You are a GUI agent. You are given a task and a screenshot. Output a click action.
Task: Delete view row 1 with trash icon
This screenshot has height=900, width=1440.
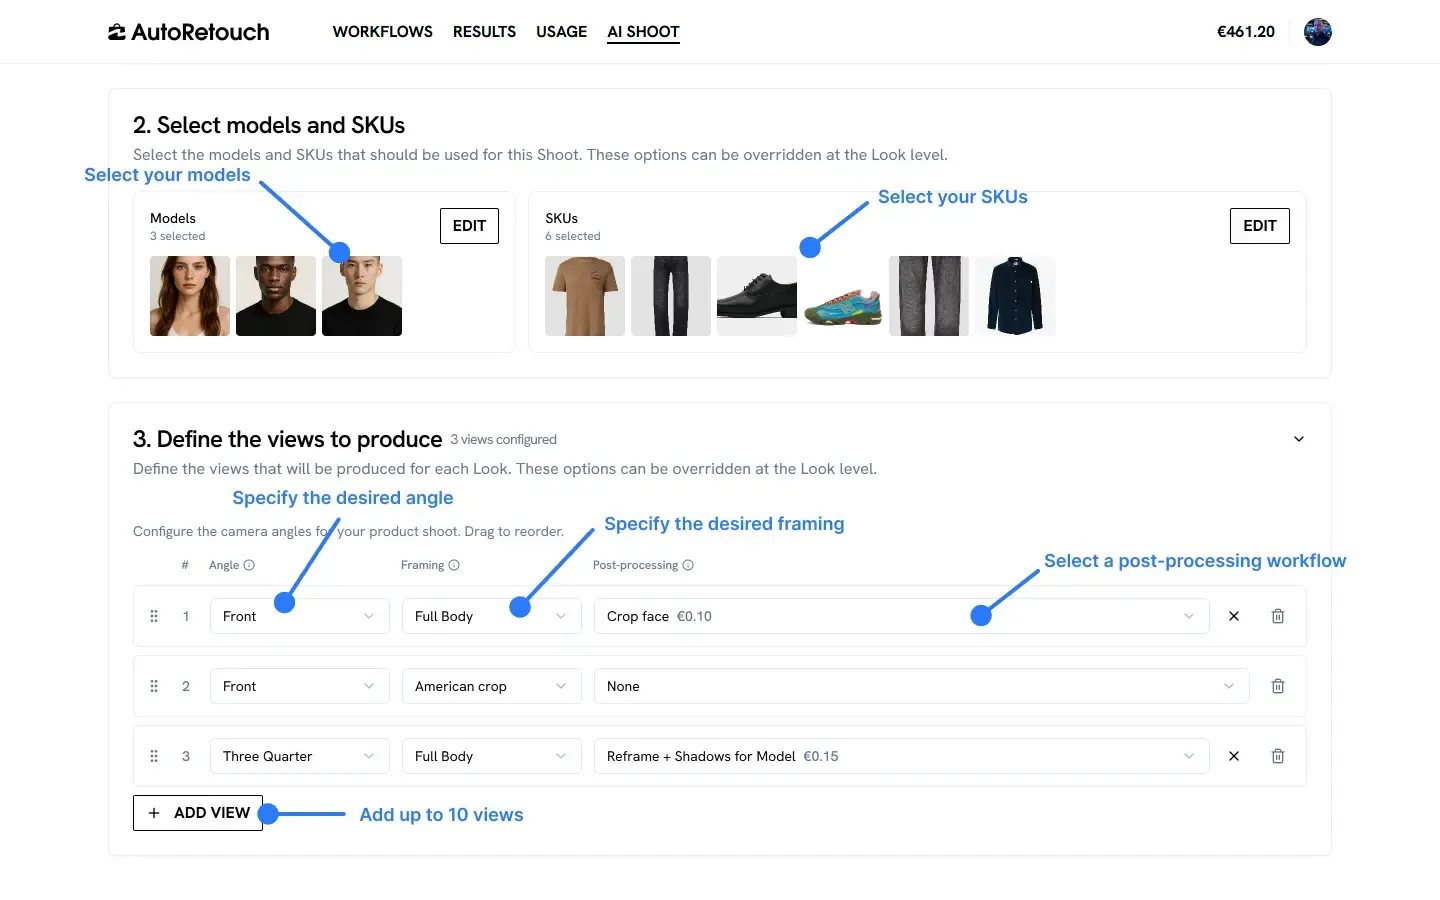pos(1277,616)
